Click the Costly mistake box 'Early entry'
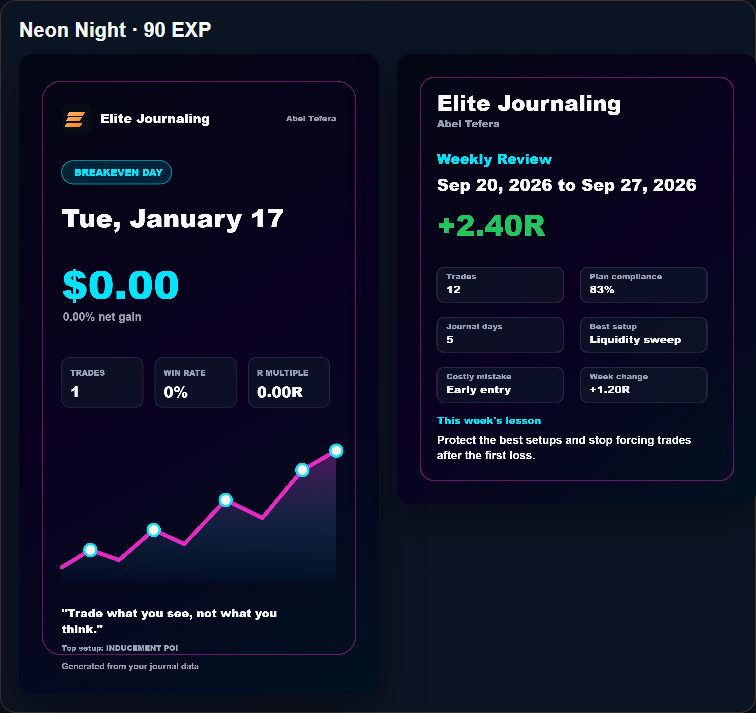Image resolution: width=756 pixels, height=713 pixels. pos(500,385)
